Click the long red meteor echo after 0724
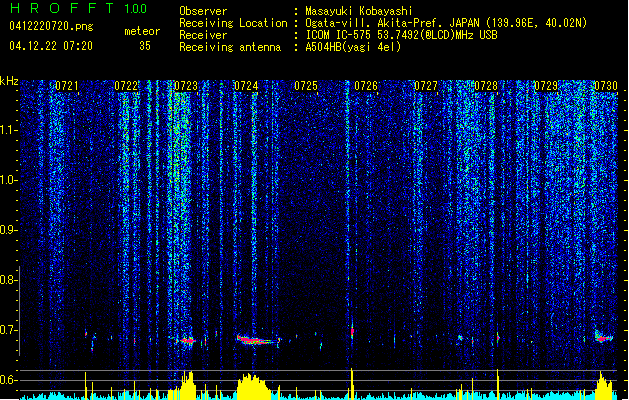Screen dimensions: 629x400 pos(257,340)
